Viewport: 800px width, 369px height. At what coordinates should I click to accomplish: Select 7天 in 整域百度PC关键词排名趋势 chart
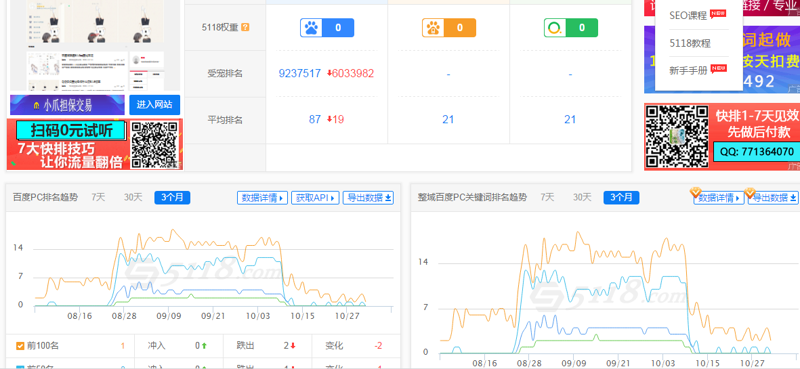(547, 198)
